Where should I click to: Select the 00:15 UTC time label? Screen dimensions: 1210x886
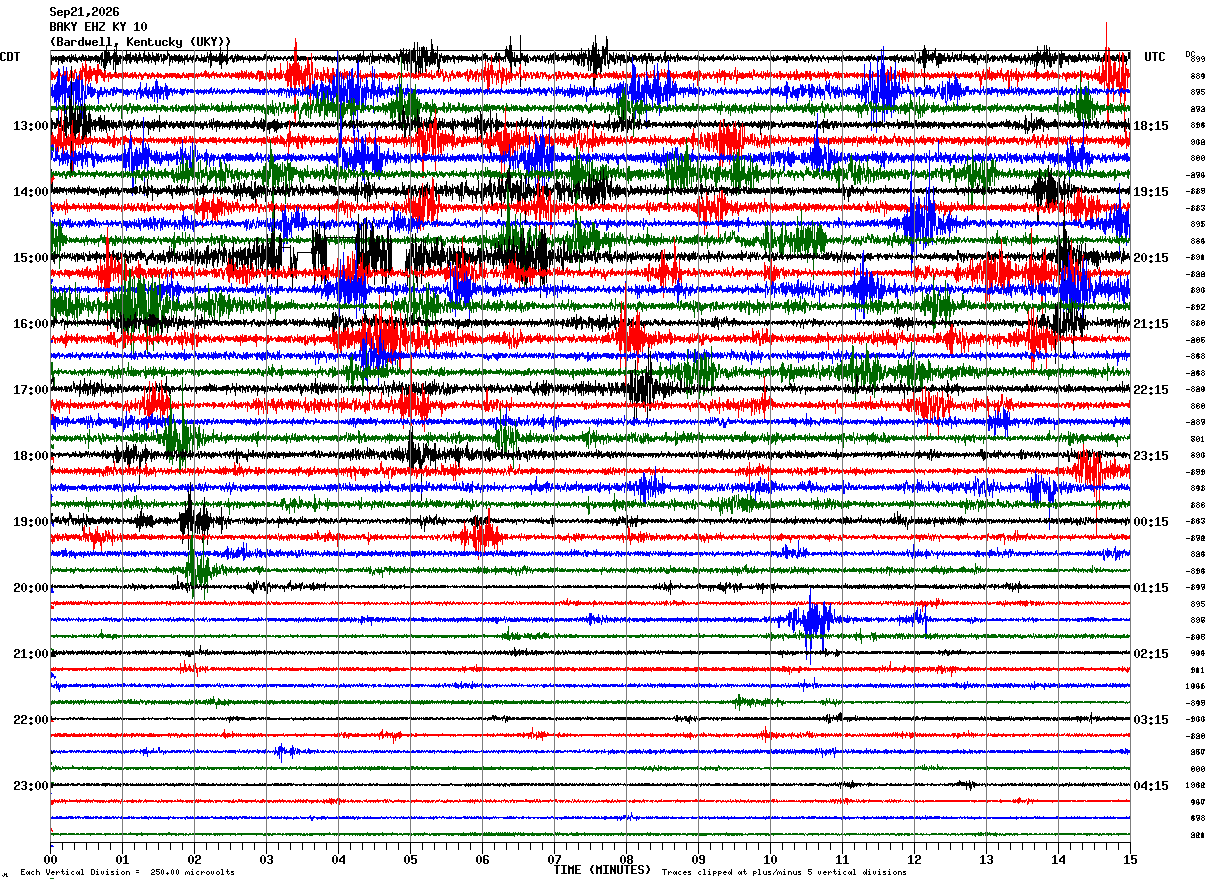tap(1151, 522)
